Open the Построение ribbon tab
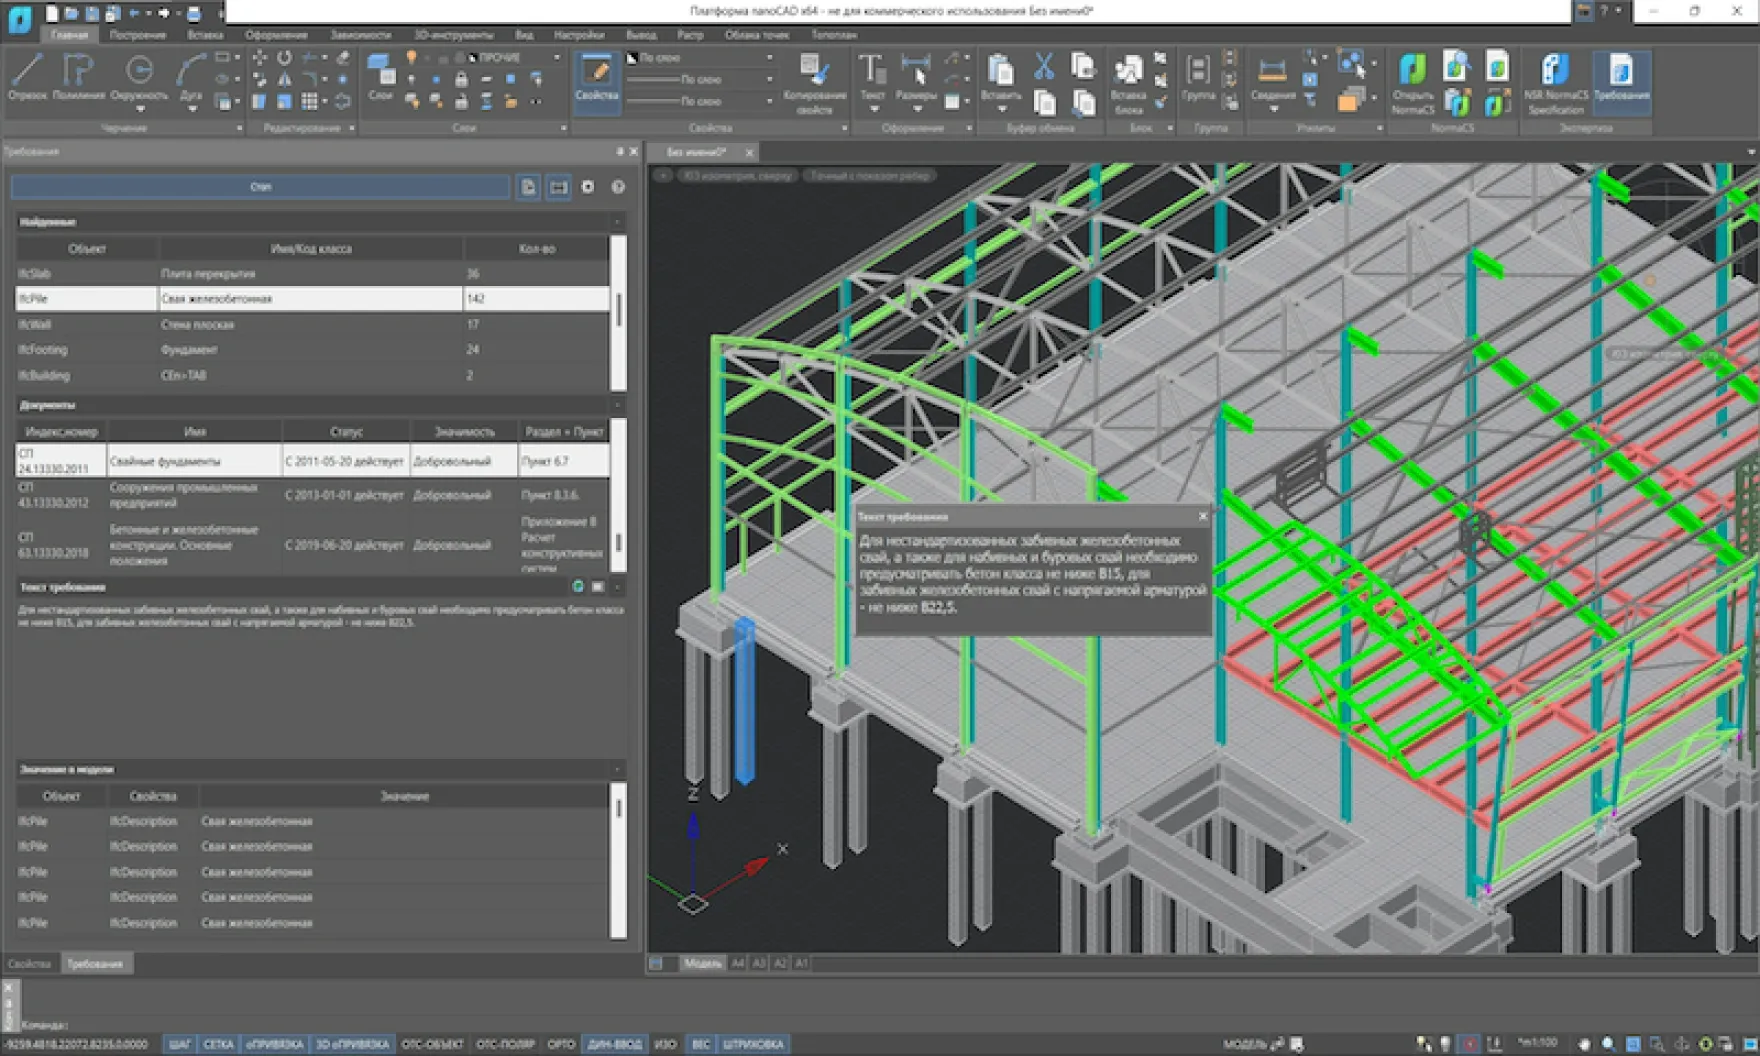Screen dimensions: 1760x1056 [138, 35]
